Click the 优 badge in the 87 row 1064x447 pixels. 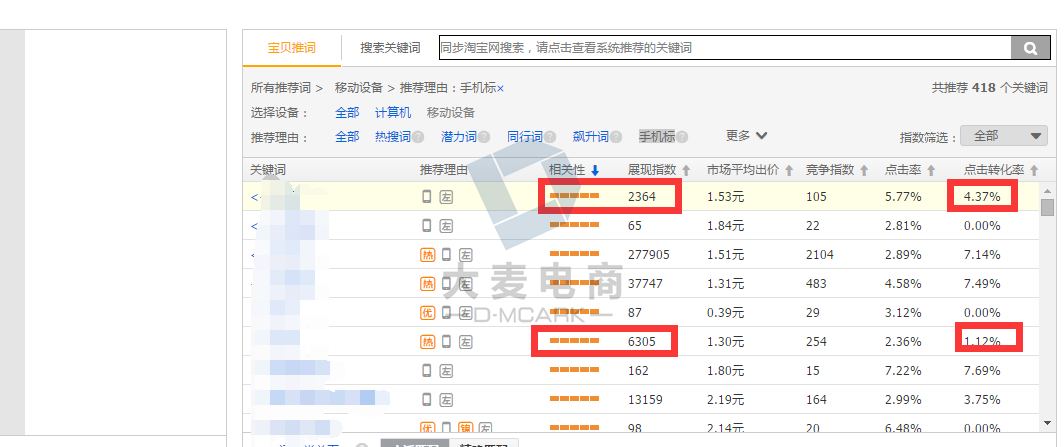pos(427,313)
